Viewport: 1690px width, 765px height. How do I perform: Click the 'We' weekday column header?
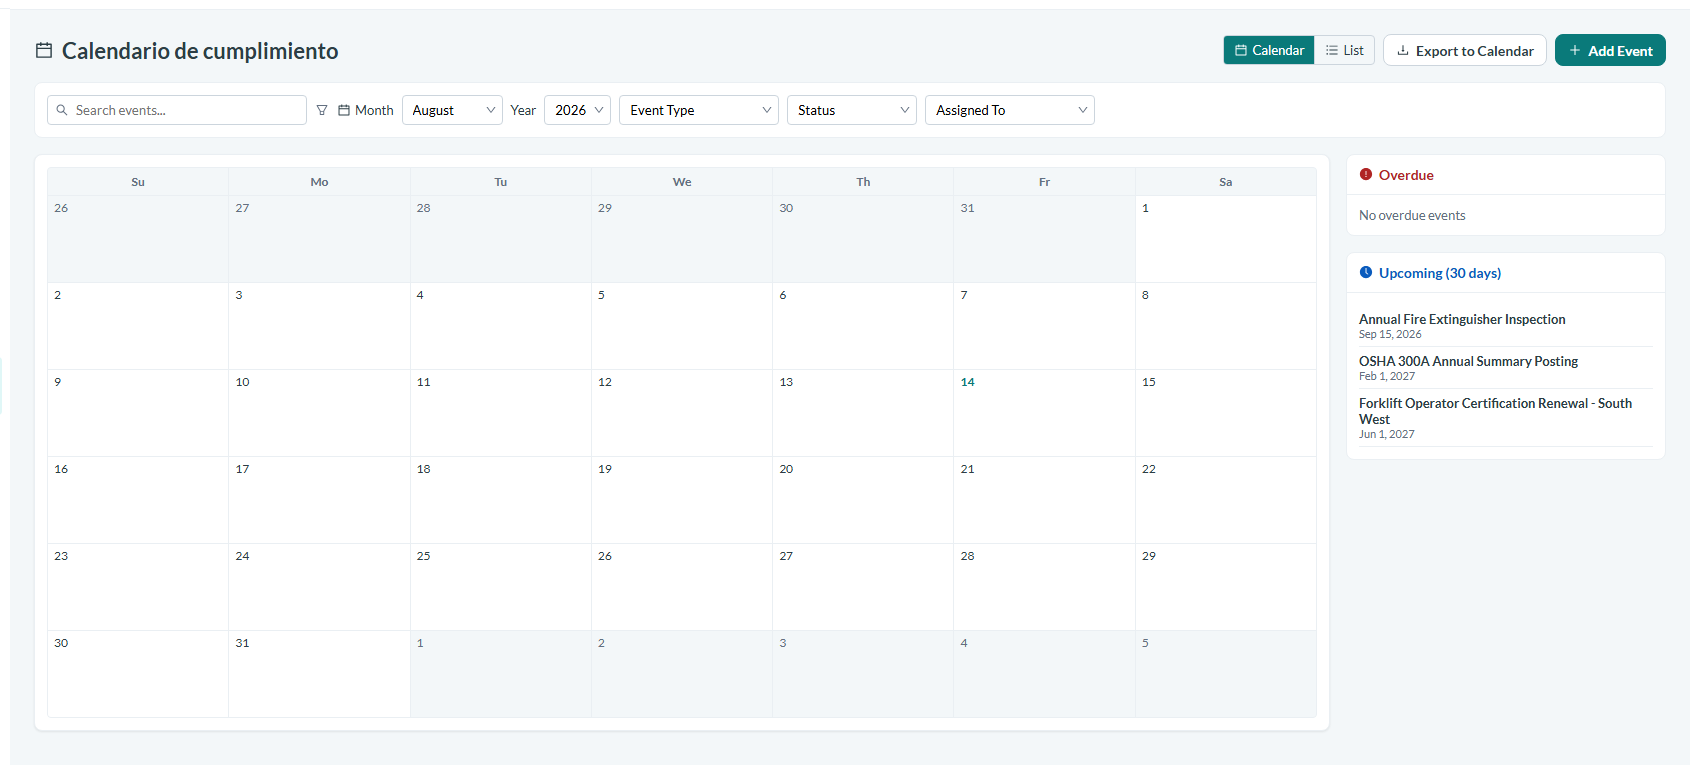(x=682, y=182)
